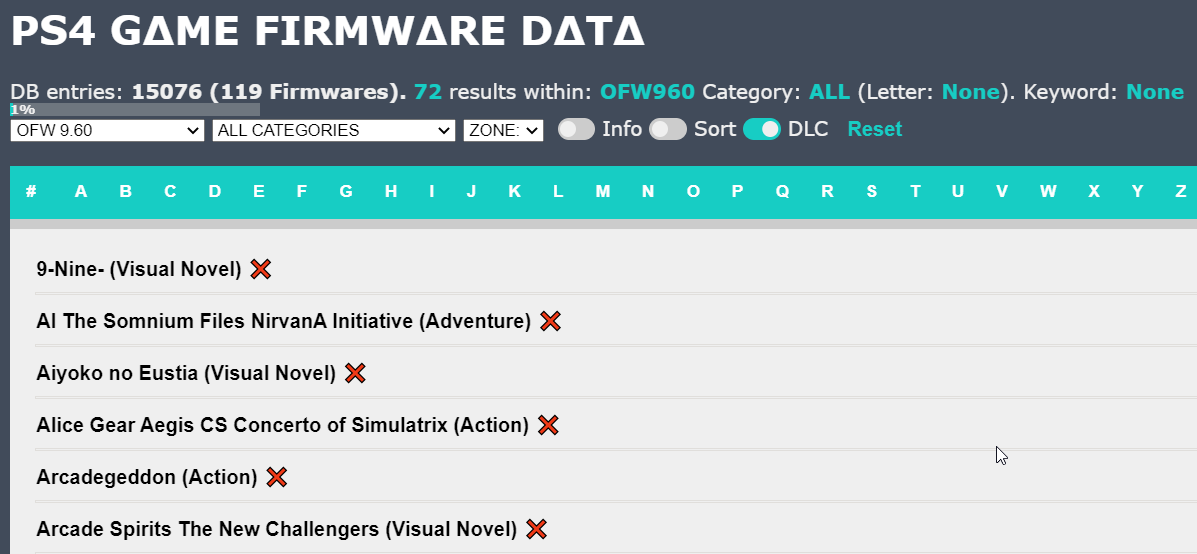Filter games by letter B
1197x554 pixels.
click(125, 192)
